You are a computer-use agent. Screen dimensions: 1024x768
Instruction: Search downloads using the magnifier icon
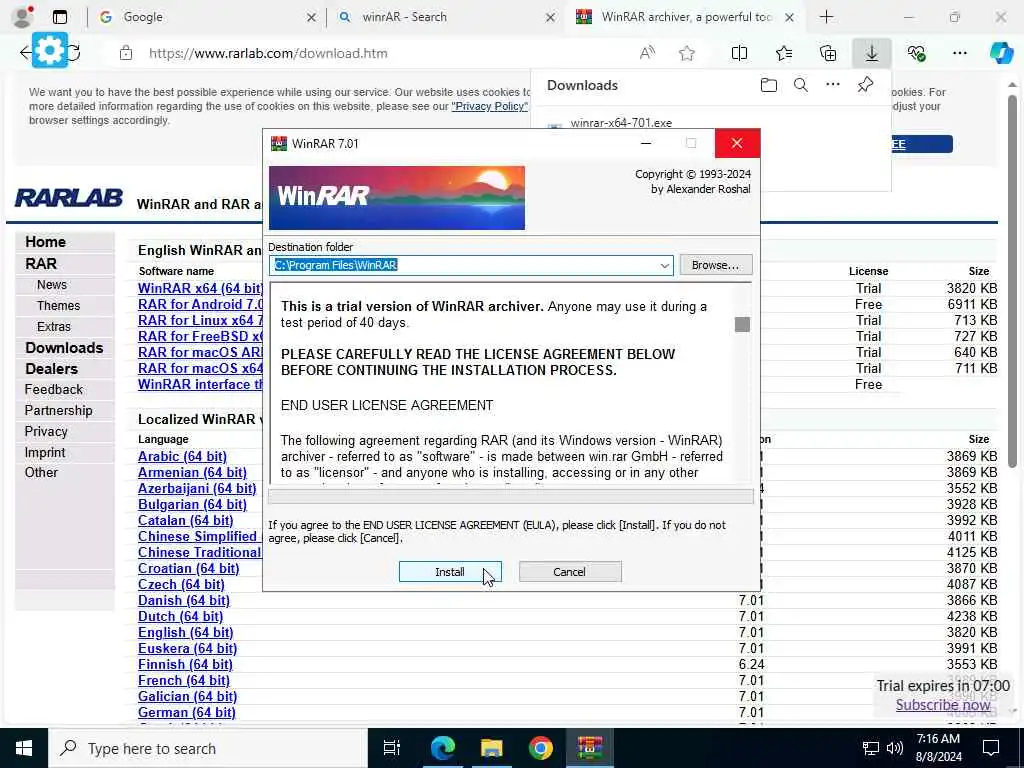(801, 85)
